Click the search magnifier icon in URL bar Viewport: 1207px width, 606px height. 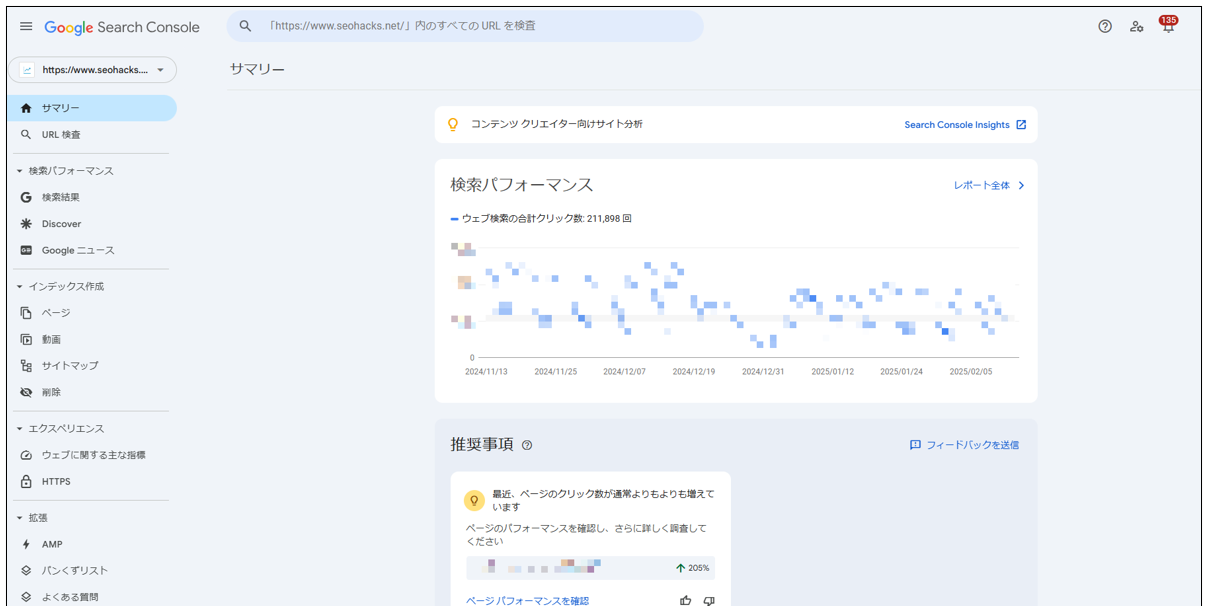coord(245,26)
